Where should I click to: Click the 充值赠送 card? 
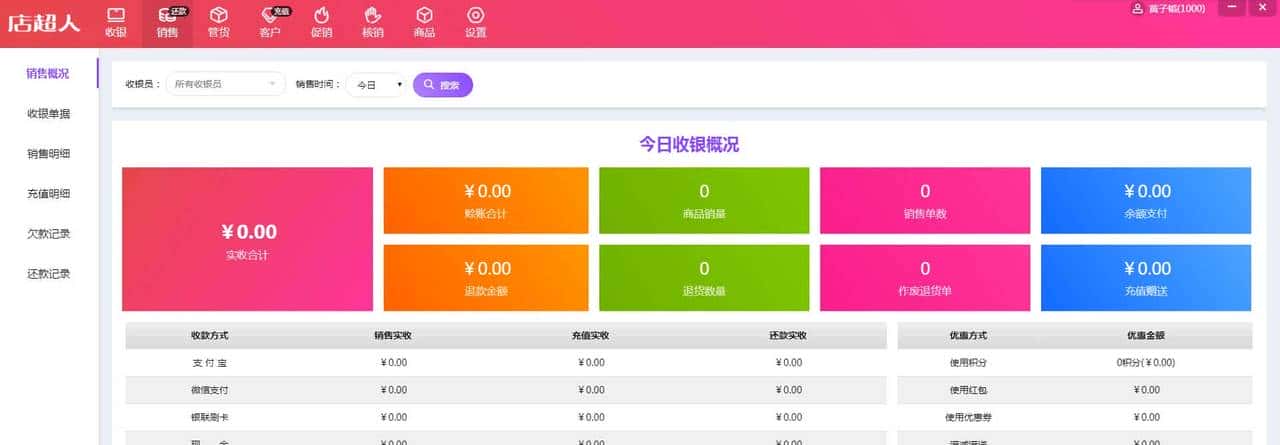pyautogui.click(x=1146, y=277)
